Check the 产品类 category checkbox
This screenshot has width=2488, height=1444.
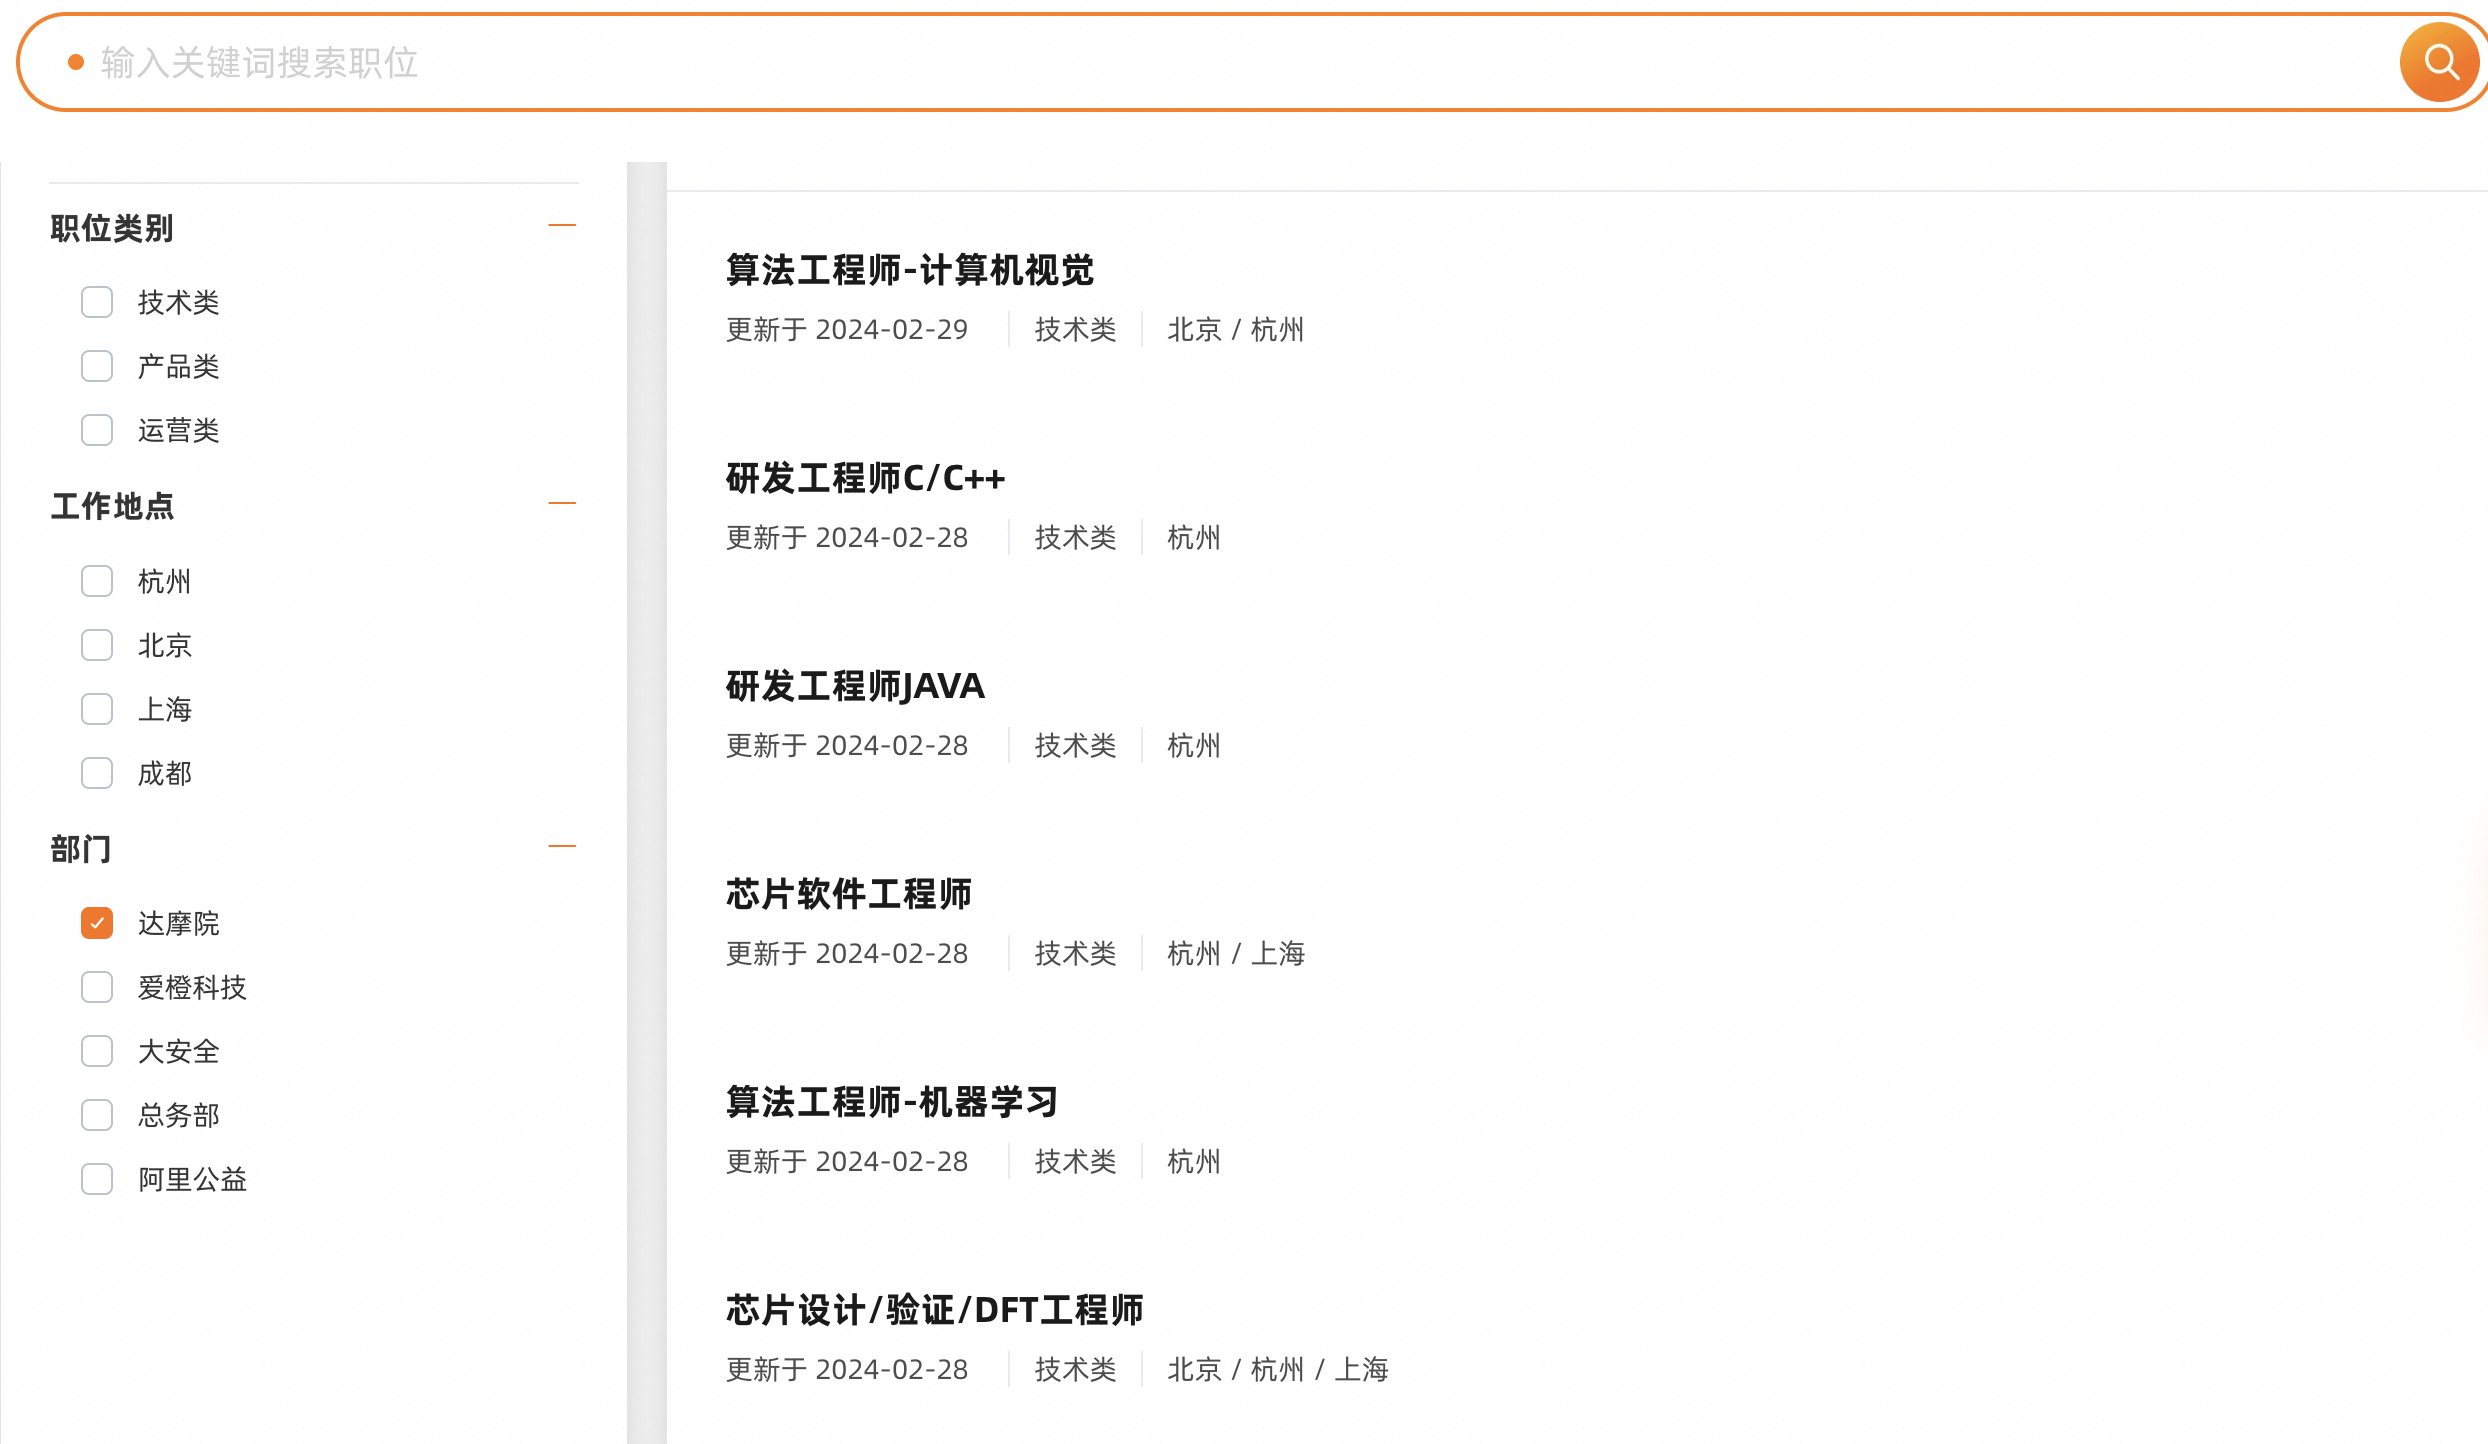click(97, 366)
